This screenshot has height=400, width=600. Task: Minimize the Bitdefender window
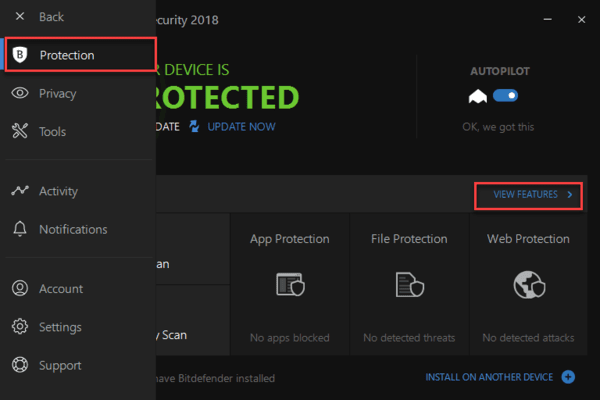pos(548,19)
